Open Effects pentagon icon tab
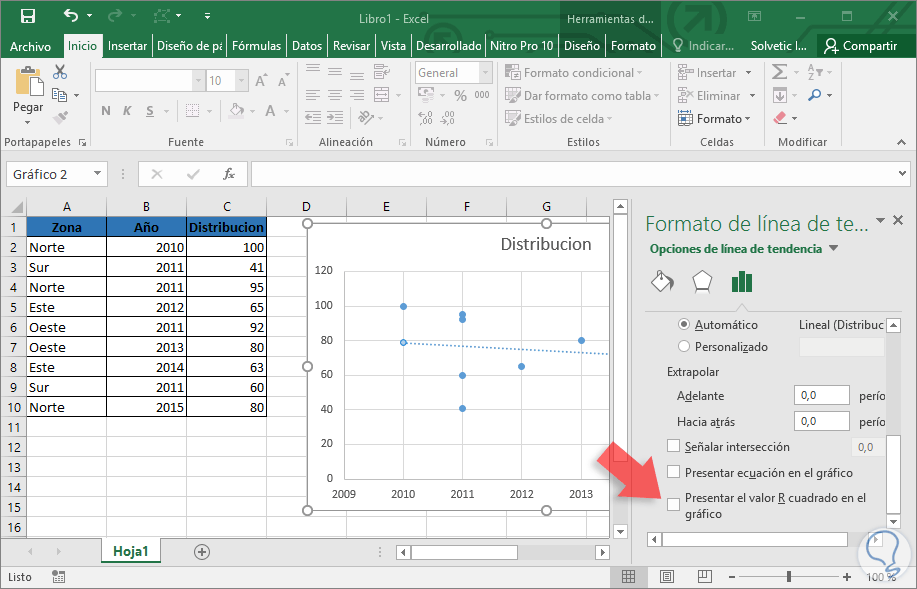The width and height of the screenshot is (917, 589). pyautogui.click(x=702, y=281)
